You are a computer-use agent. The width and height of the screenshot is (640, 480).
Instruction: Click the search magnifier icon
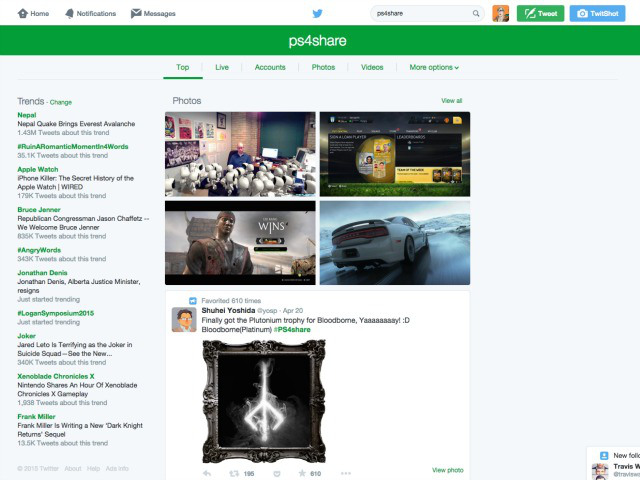(x=476, y=14)
